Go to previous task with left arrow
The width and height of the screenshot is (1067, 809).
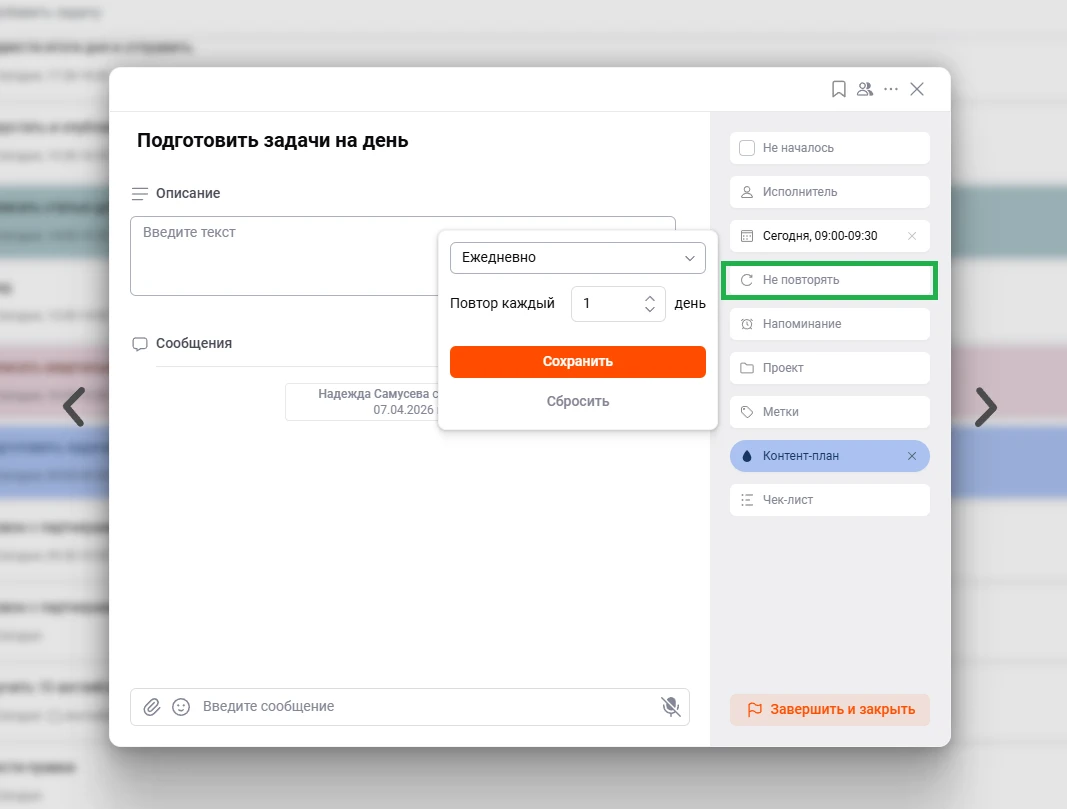[x=74, y=407]
